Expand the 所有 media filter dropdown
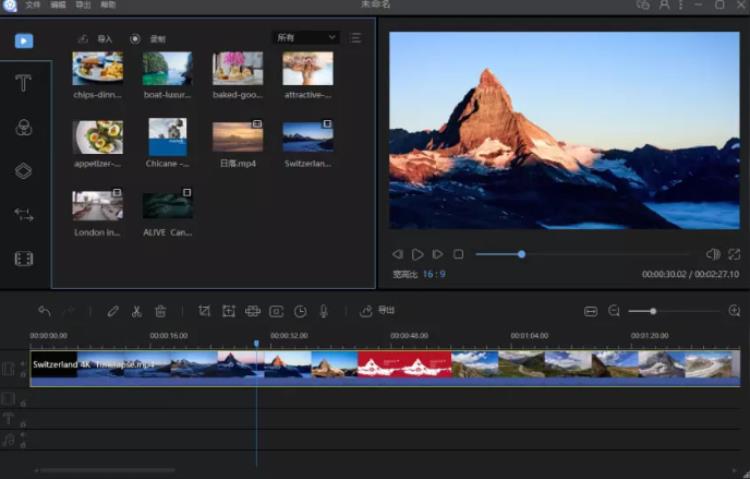 [306, 38]
